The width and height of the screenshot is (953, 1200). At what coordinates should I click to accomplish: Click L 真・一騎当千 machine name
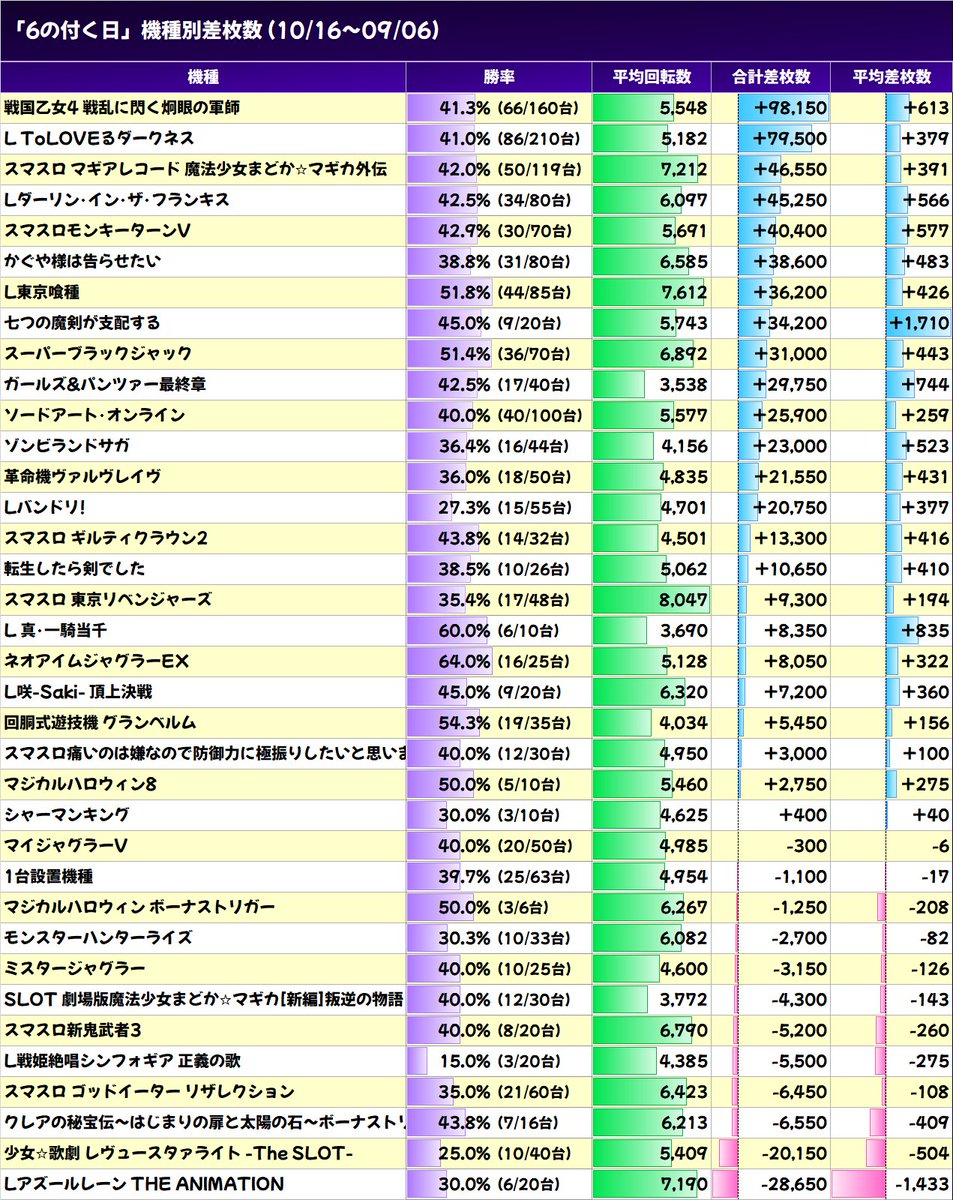(56, 630)
